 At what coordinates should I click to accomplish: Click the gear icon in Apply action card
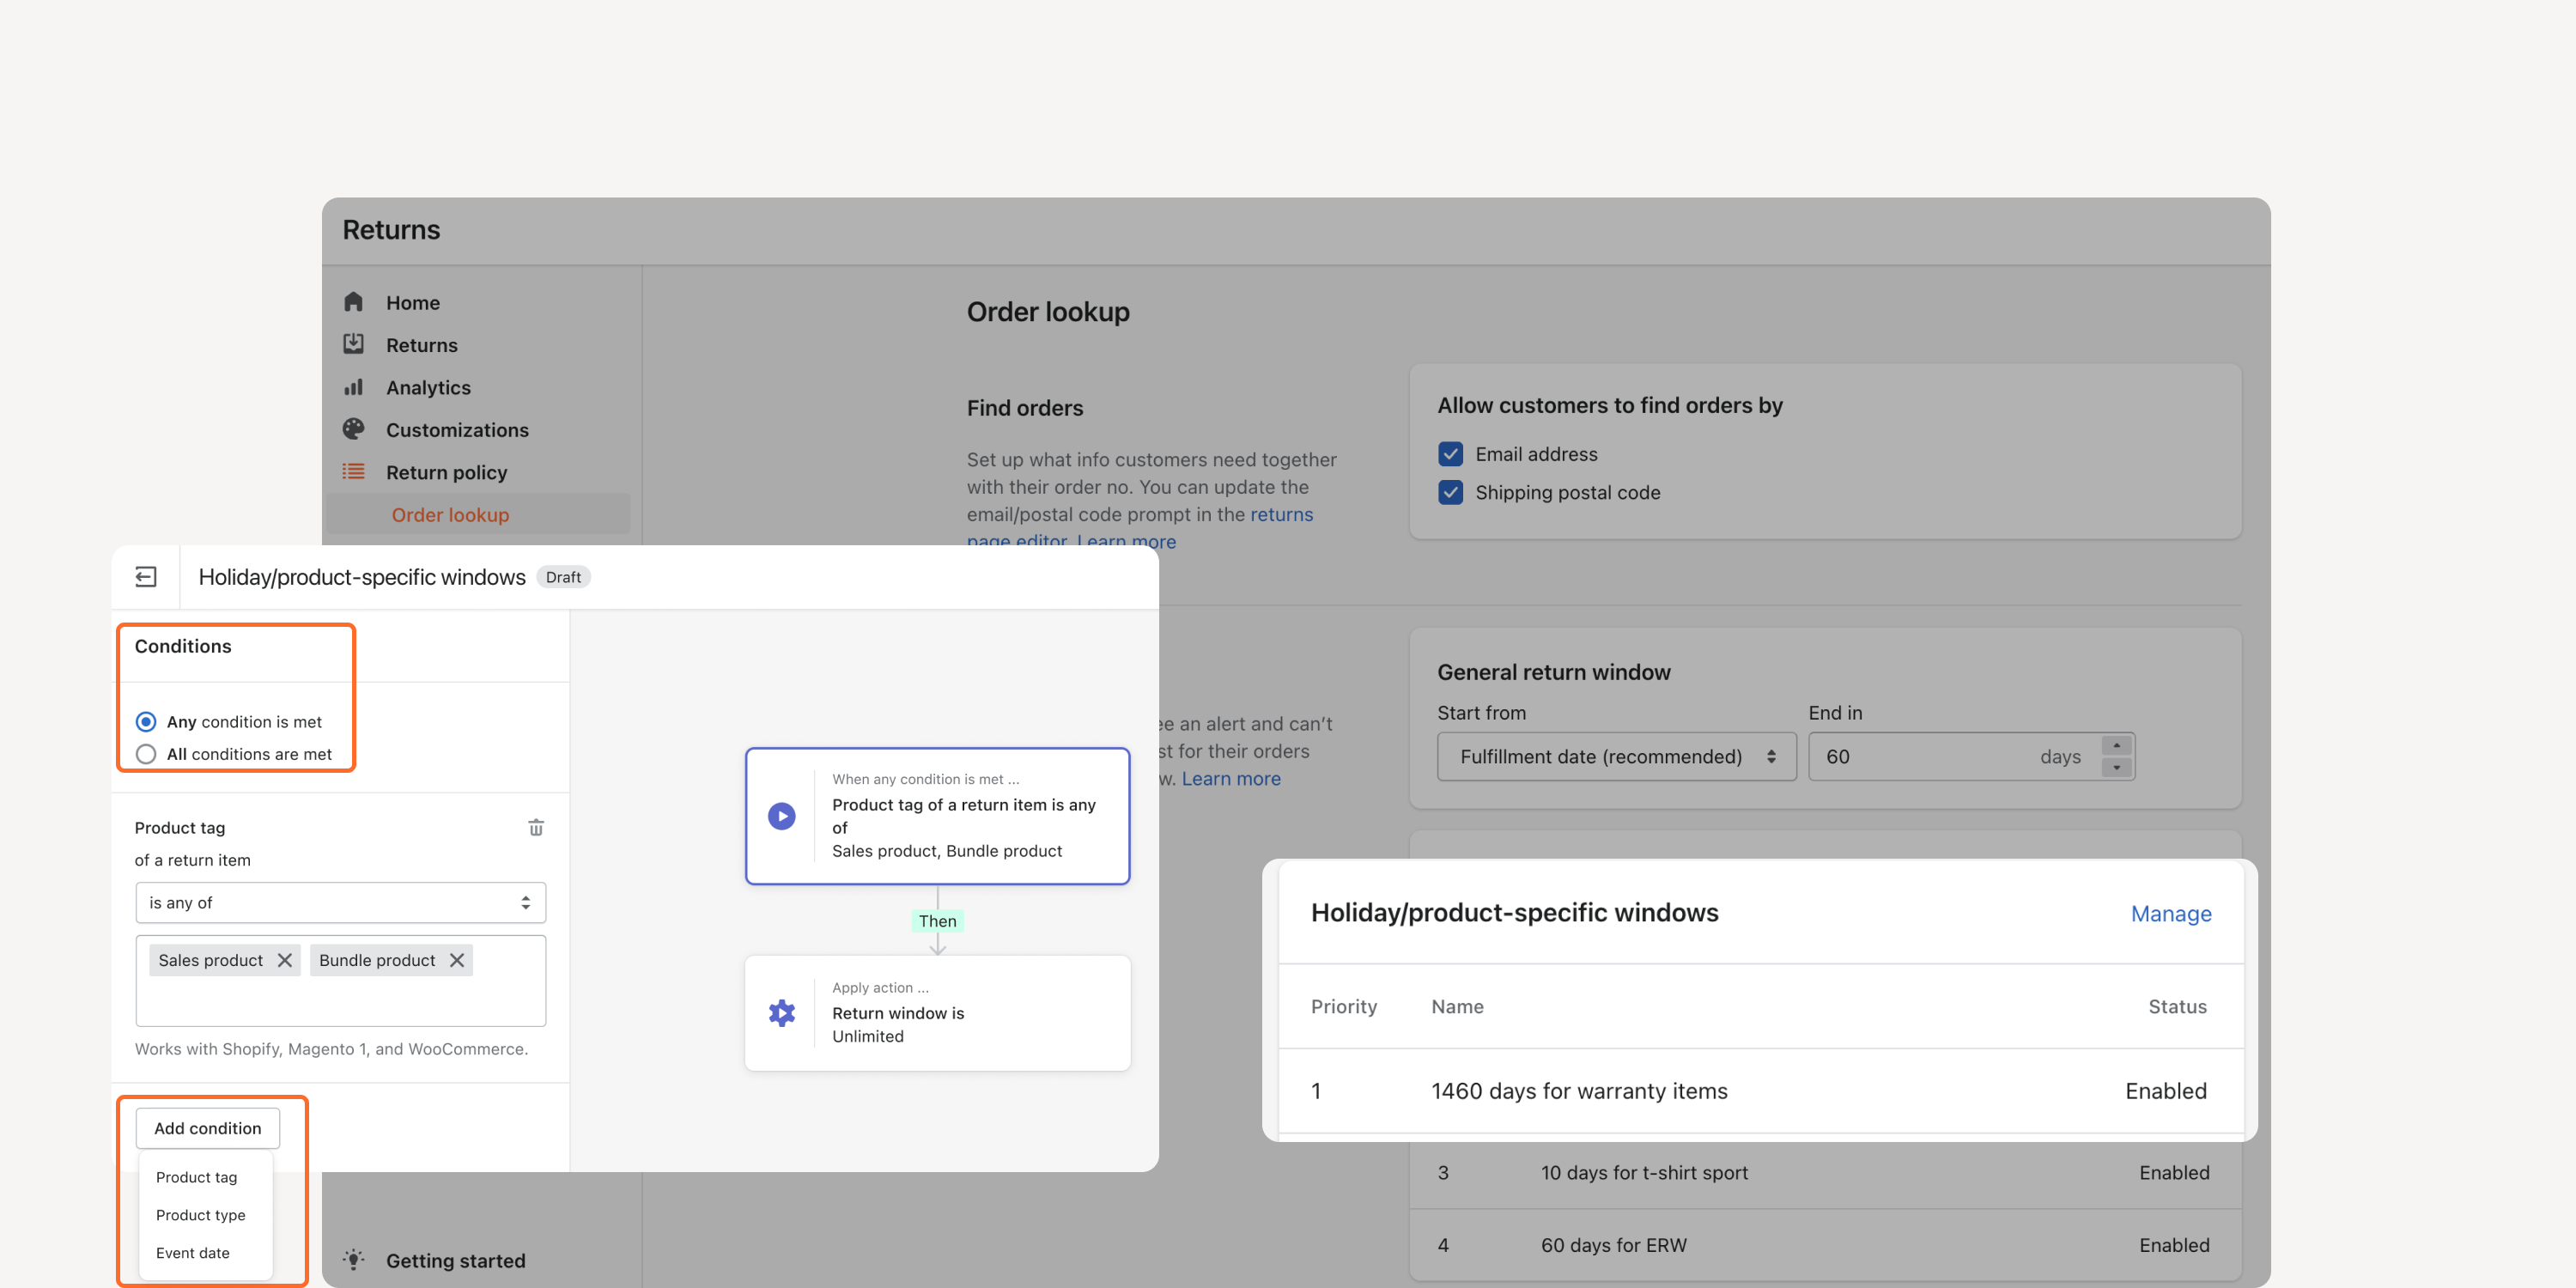point(781,1013)
